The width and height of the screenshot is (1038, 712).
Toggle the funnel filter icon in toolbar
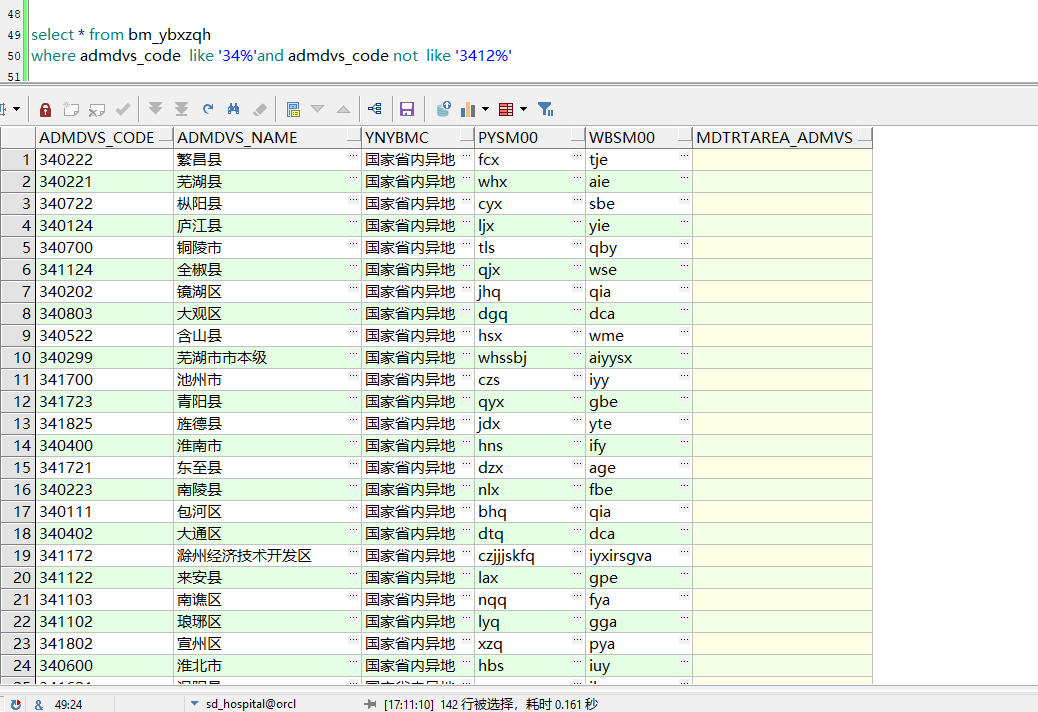coord(545,109)
